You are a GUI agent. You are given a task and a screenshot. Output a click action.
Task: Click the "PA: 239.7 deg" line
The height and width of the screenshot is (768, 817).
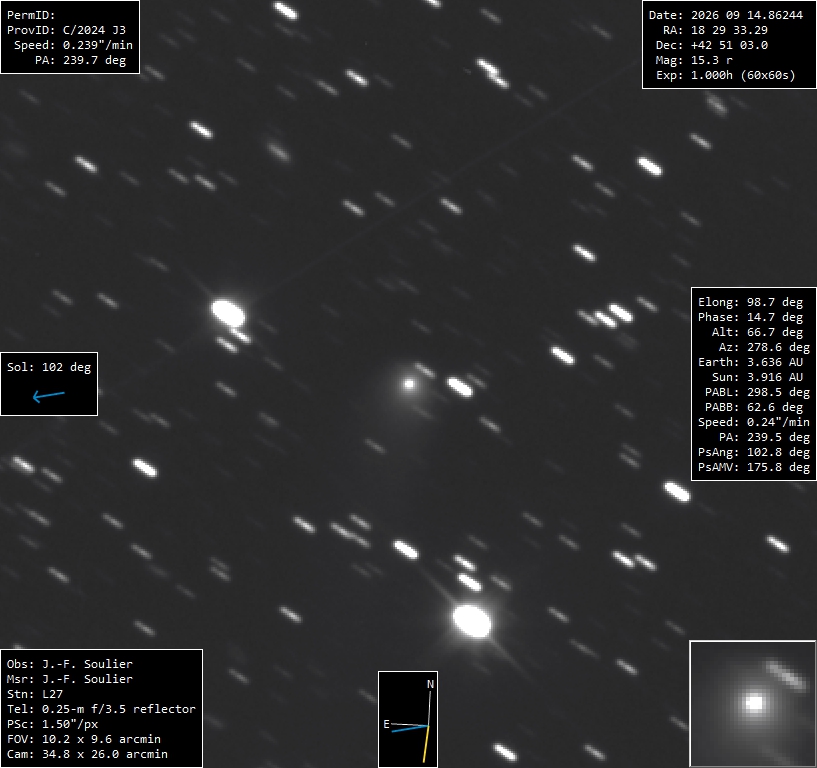(x=80, y=60)
